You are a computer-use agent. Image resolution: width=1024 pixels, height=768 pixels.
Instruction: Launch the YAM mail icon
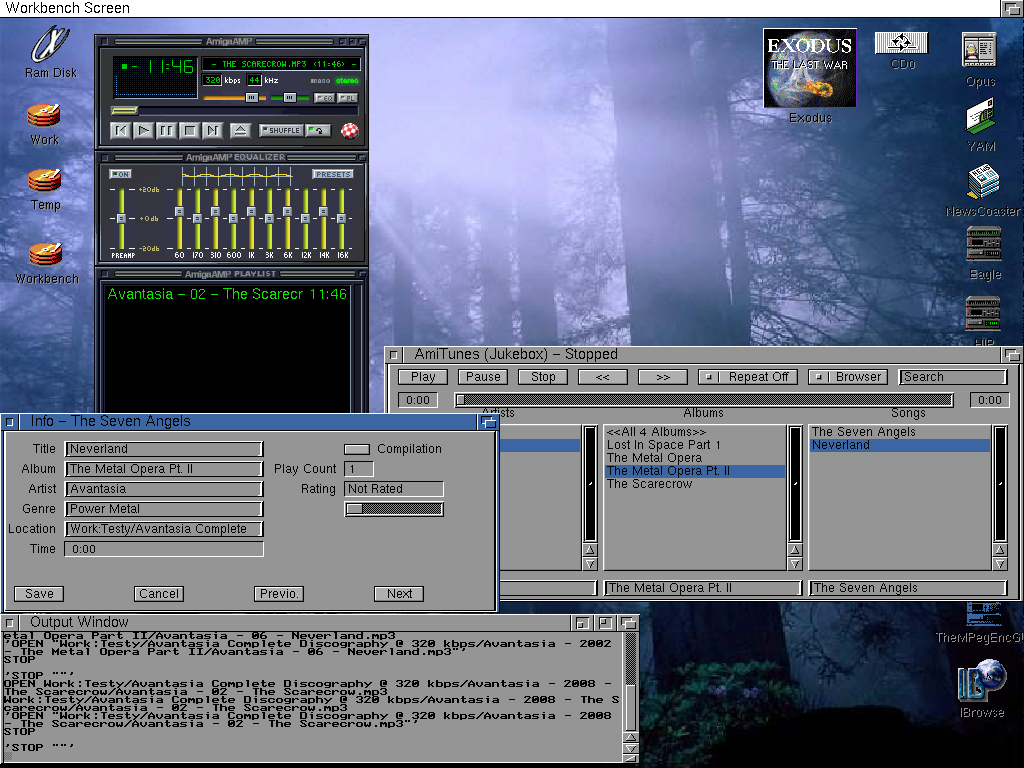click(x=981, y=116)
